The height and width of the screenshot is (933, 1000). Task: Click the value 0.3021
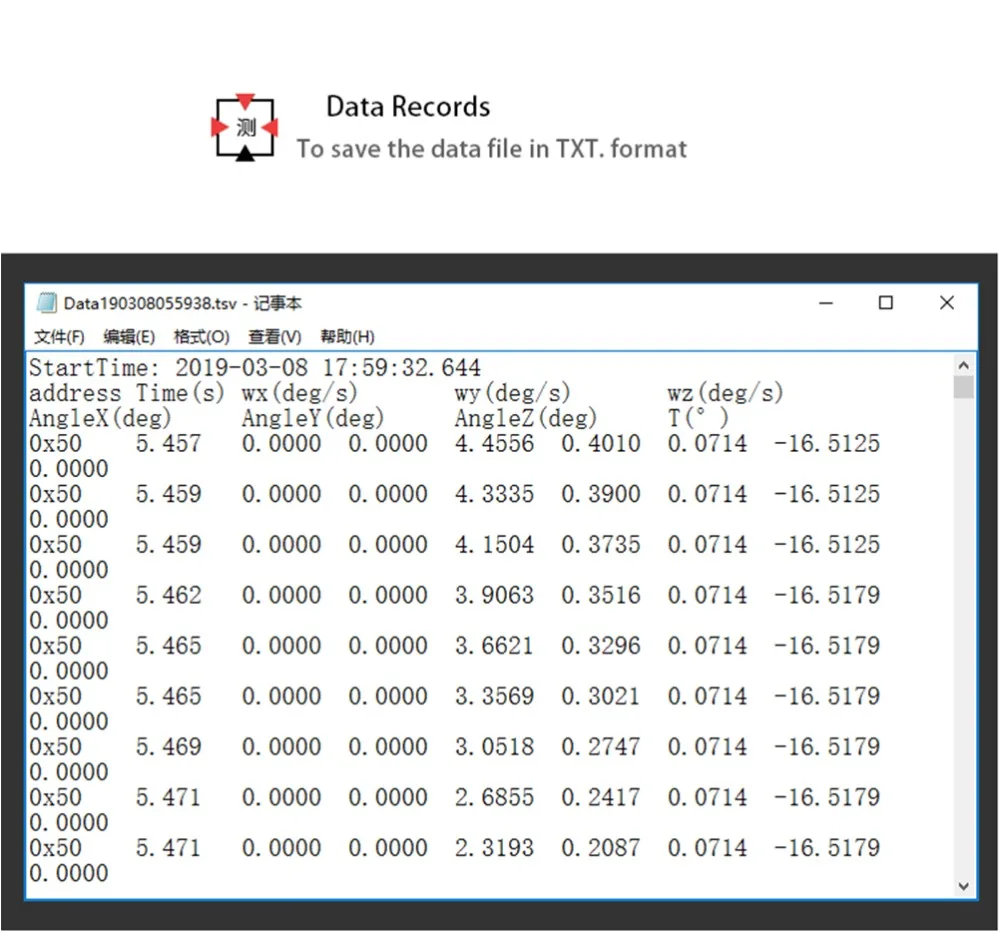point(601,696)
